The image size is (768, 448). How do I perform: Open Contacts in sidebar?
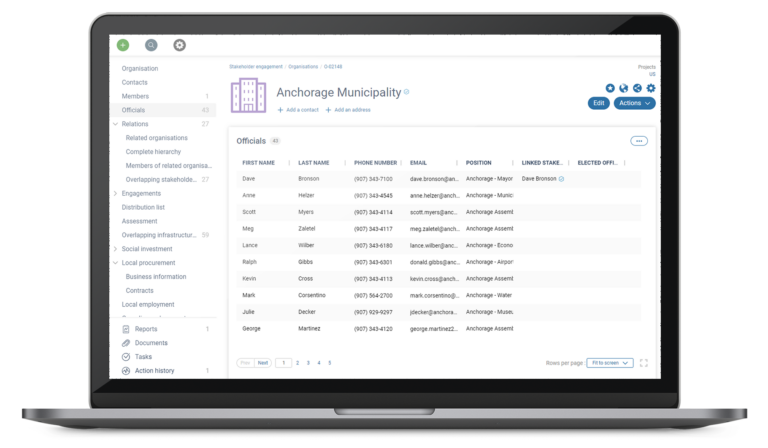134,82
